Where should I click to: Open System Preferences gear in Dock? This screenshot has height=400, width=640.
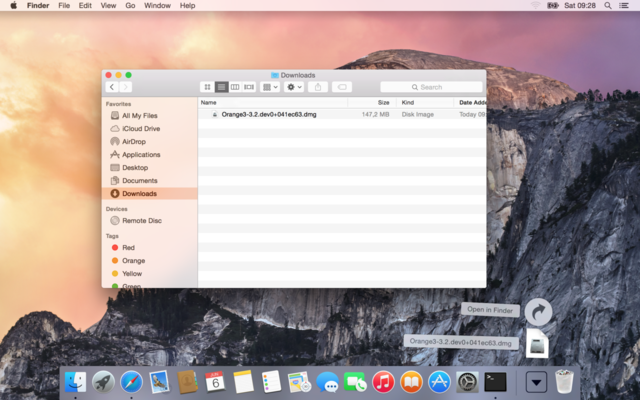(x=467, y=382)
